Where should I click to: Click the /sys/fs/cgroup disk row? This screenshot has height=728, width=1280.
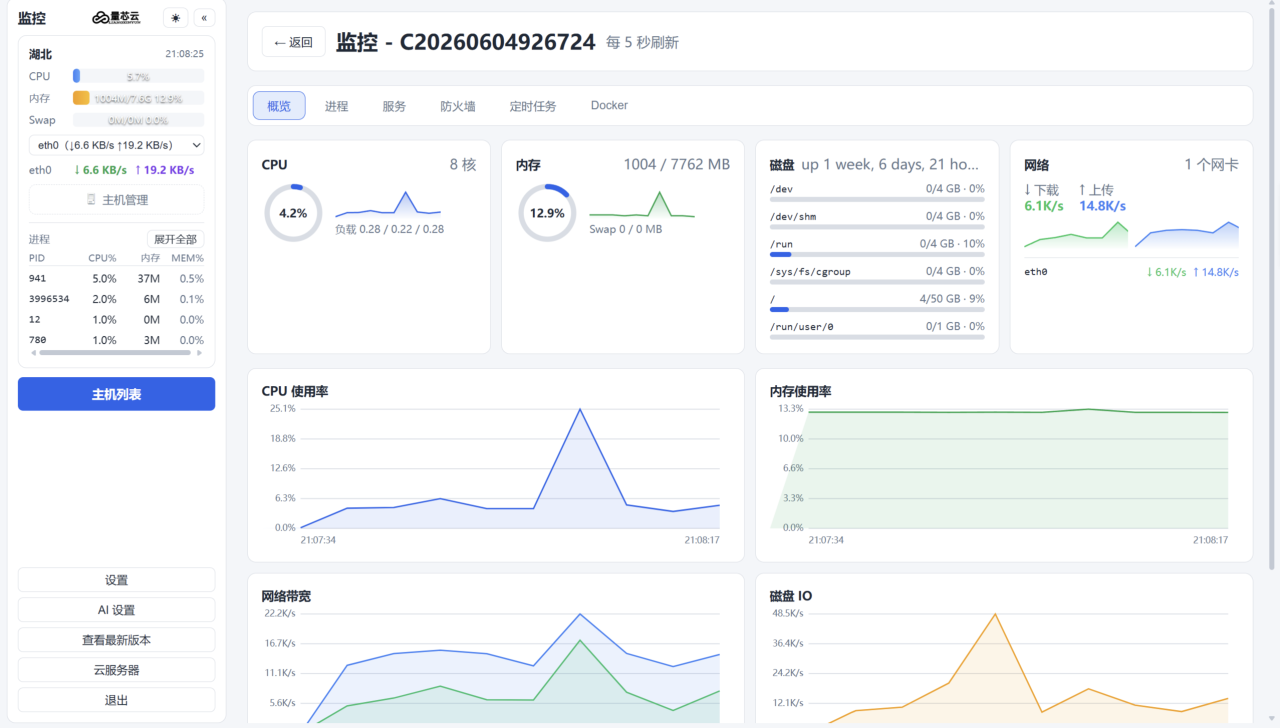click(x=877, y=275)
